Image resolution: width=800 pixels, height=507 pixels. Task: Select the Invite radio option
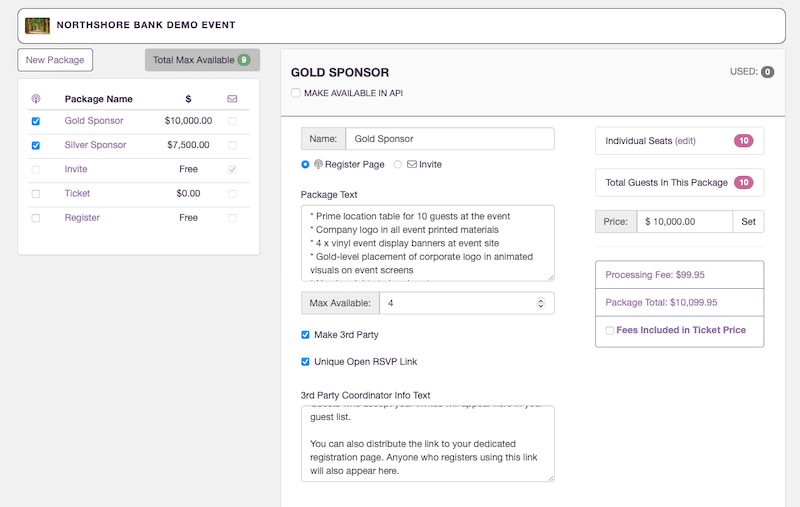click(398, 164)
